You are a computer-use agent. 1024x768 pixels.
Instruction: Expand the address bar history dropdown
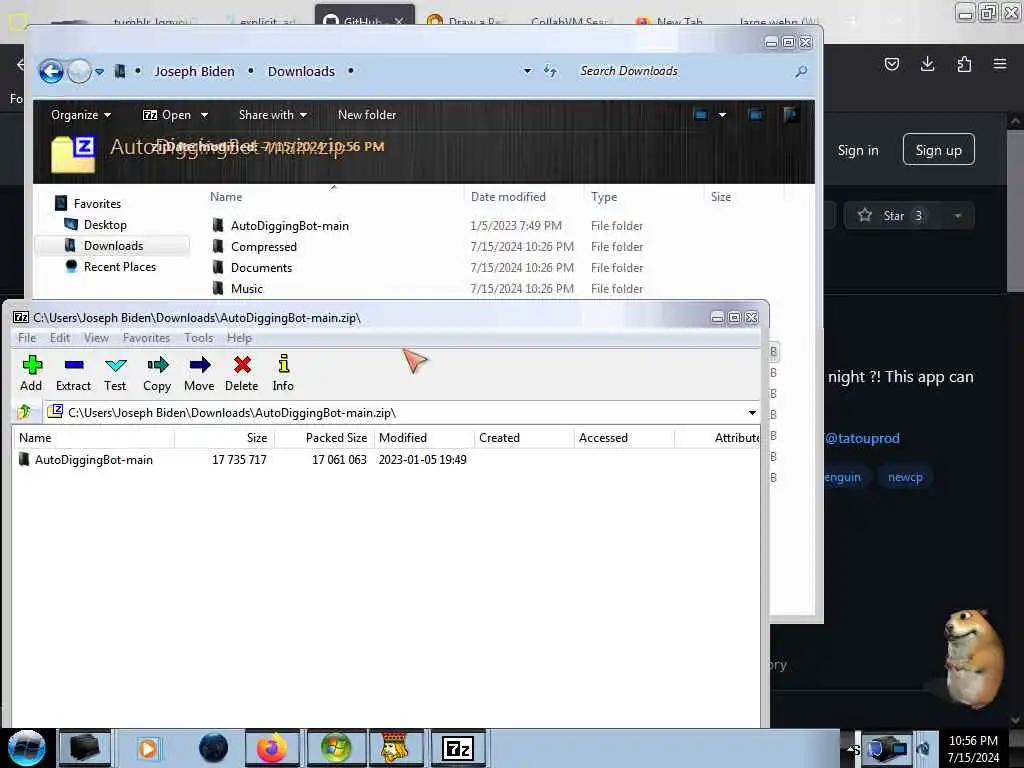527,71
